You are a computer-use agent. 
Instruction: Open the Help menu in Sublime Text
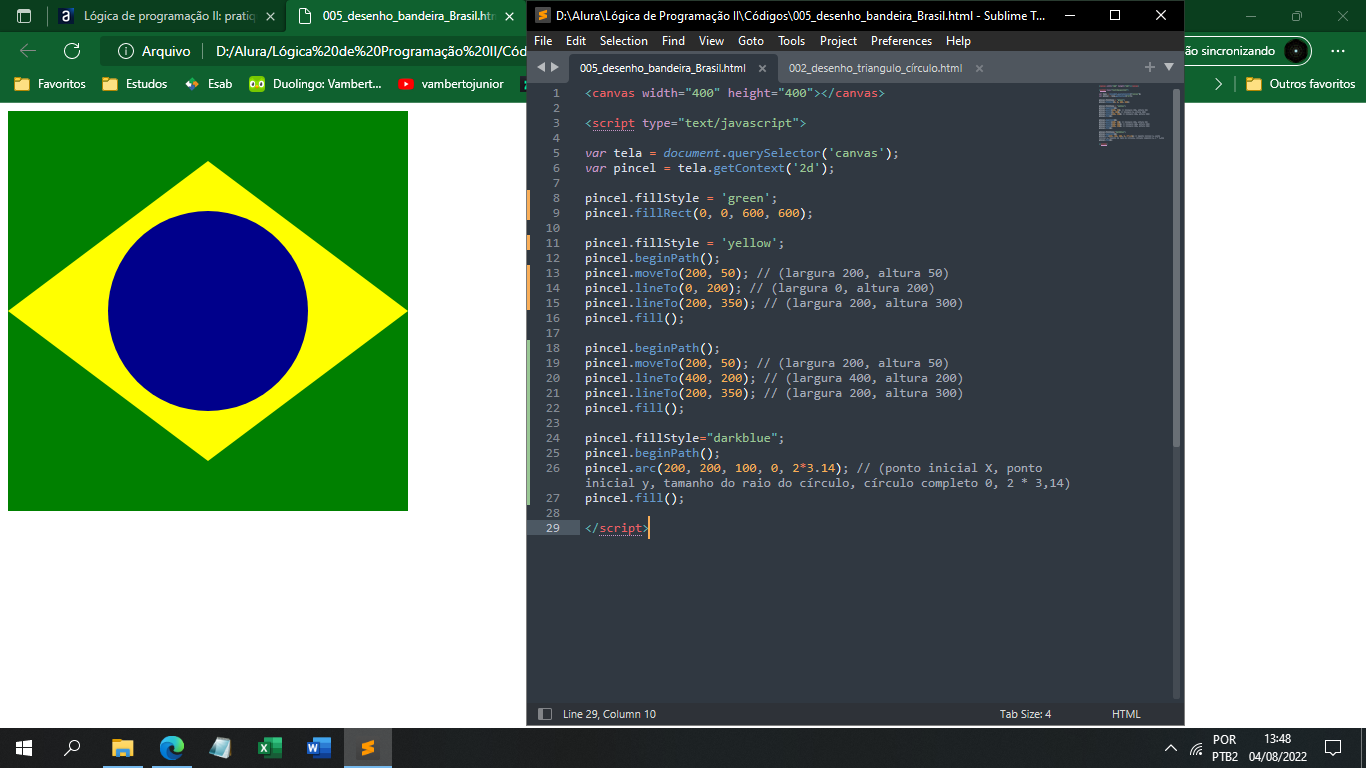(x=958, y=41)
